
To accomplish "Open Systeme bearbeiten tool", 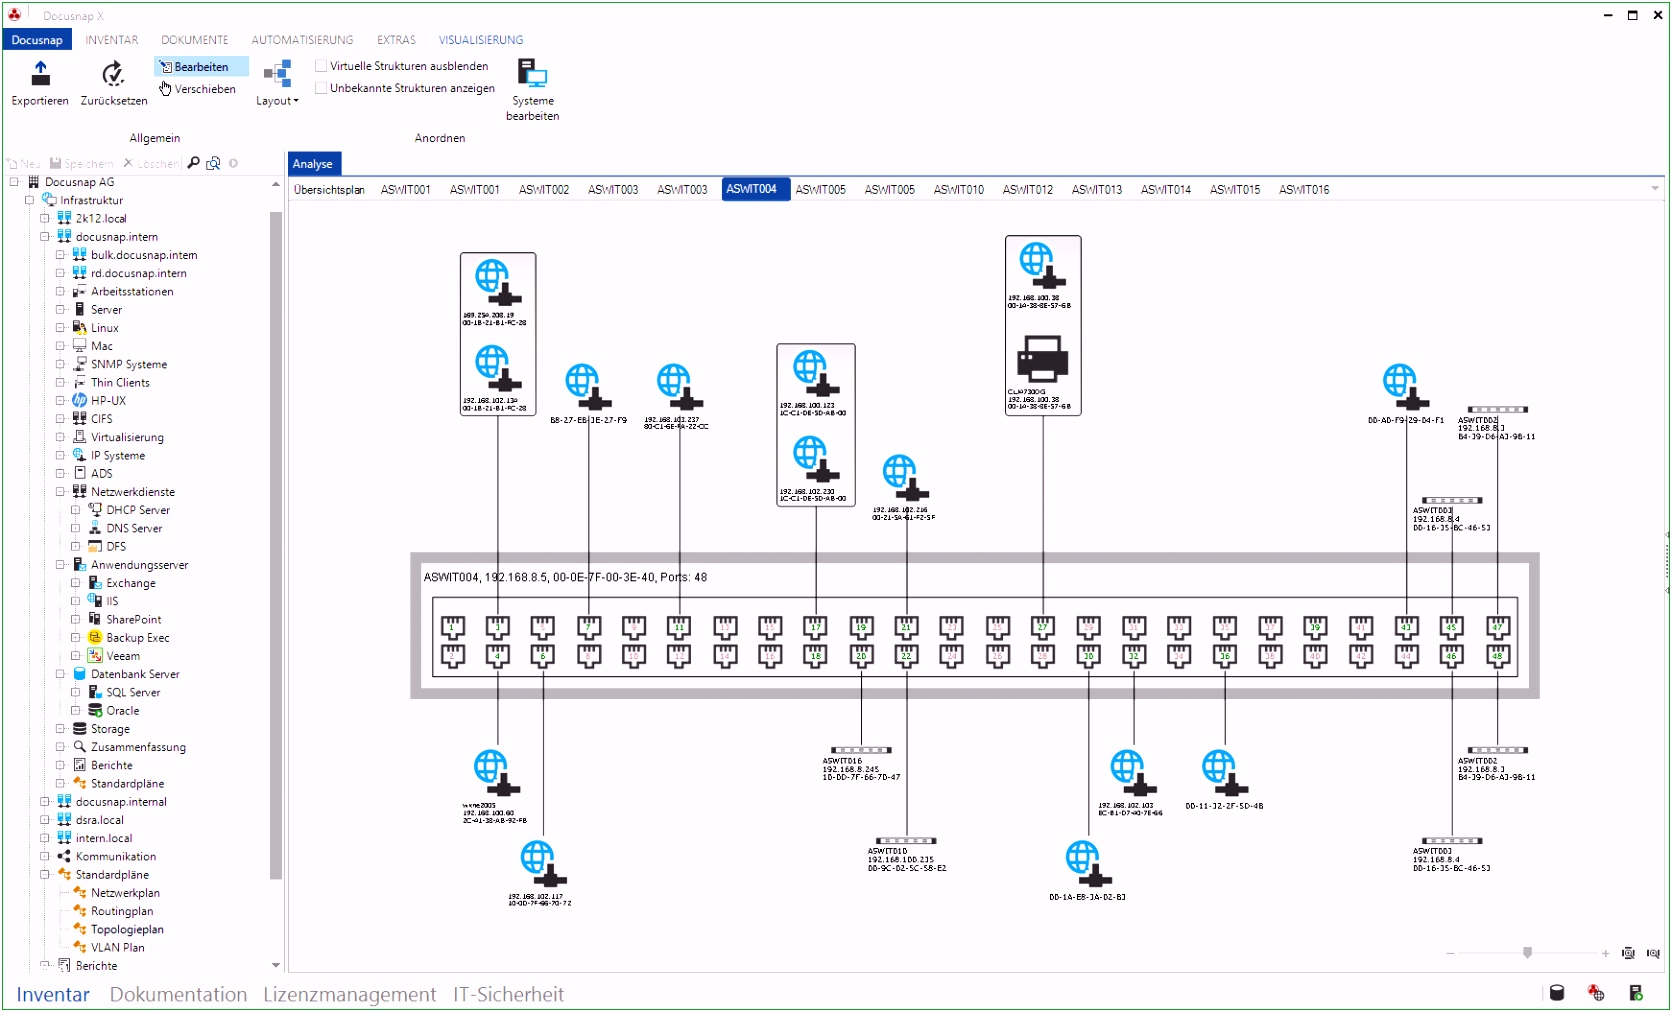I will coord(532,90).
